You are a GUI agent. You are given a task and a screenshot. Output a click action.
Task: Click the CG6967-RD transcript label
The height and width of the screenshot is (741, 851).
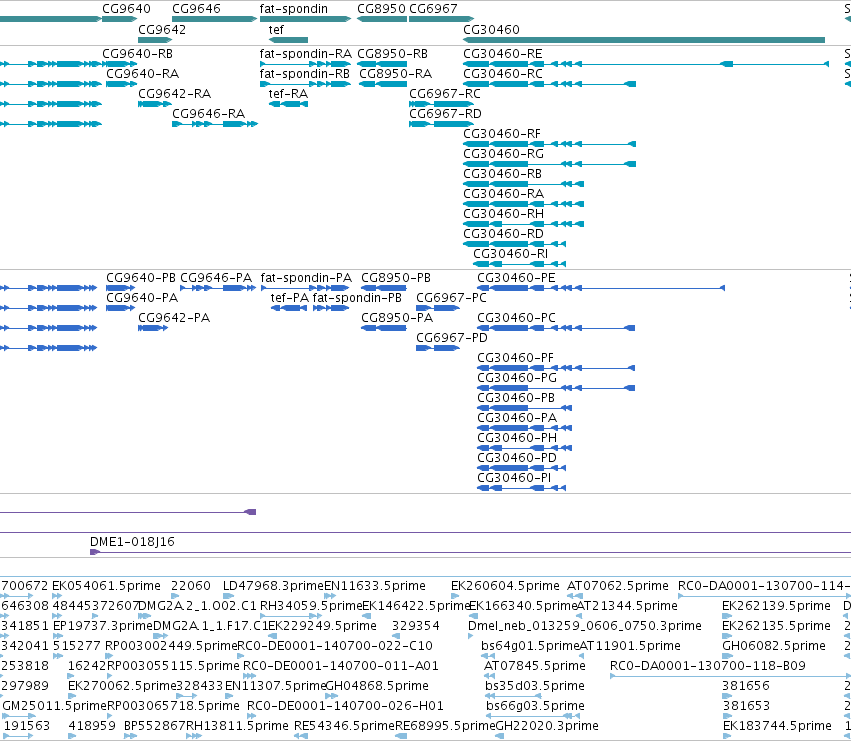tap(445, 113)
